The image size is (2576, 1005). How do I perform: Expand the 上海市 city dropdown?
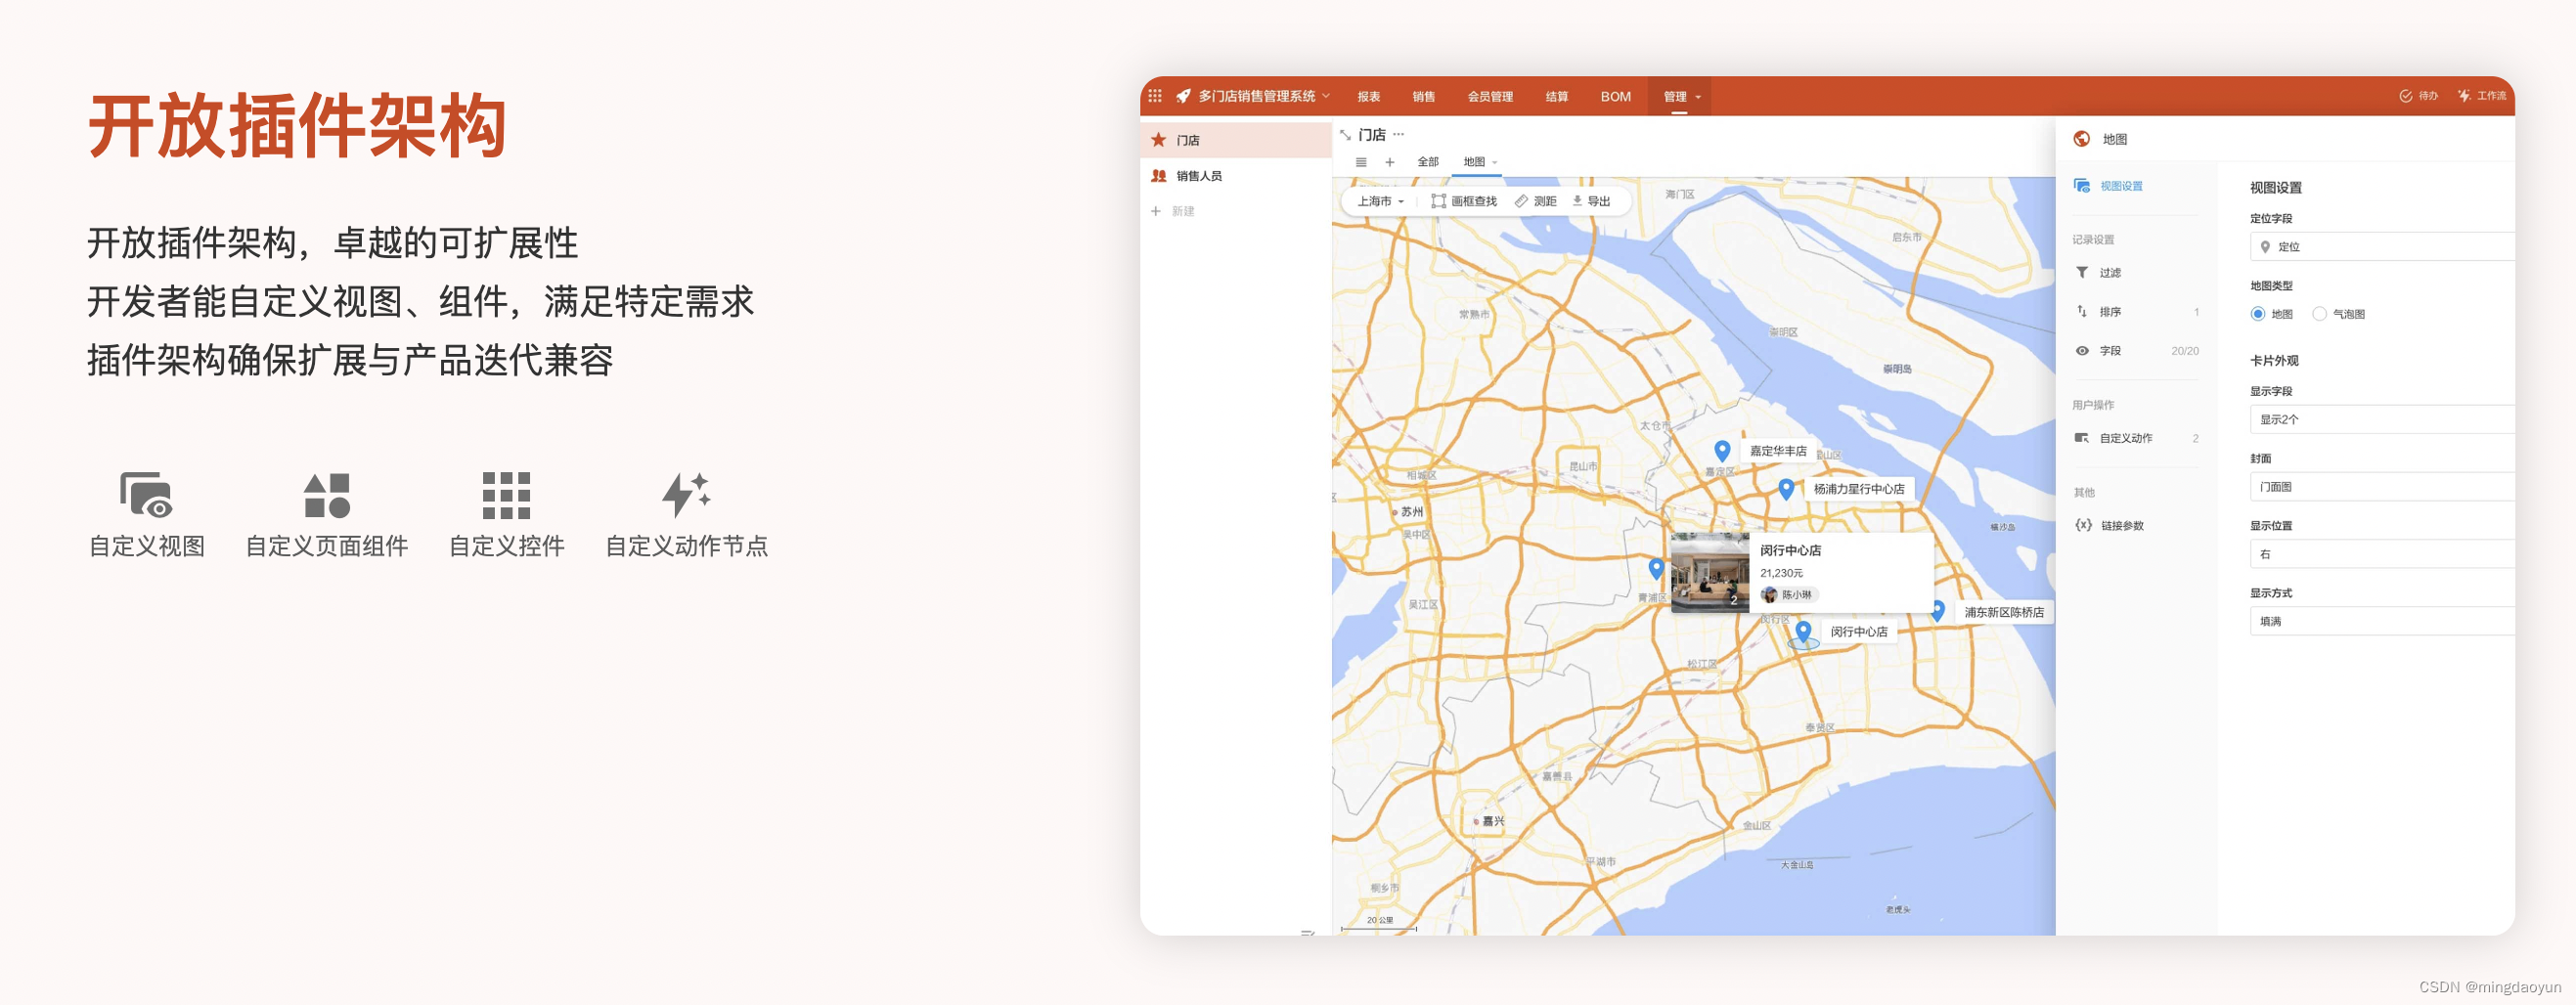pos(1380,201)
